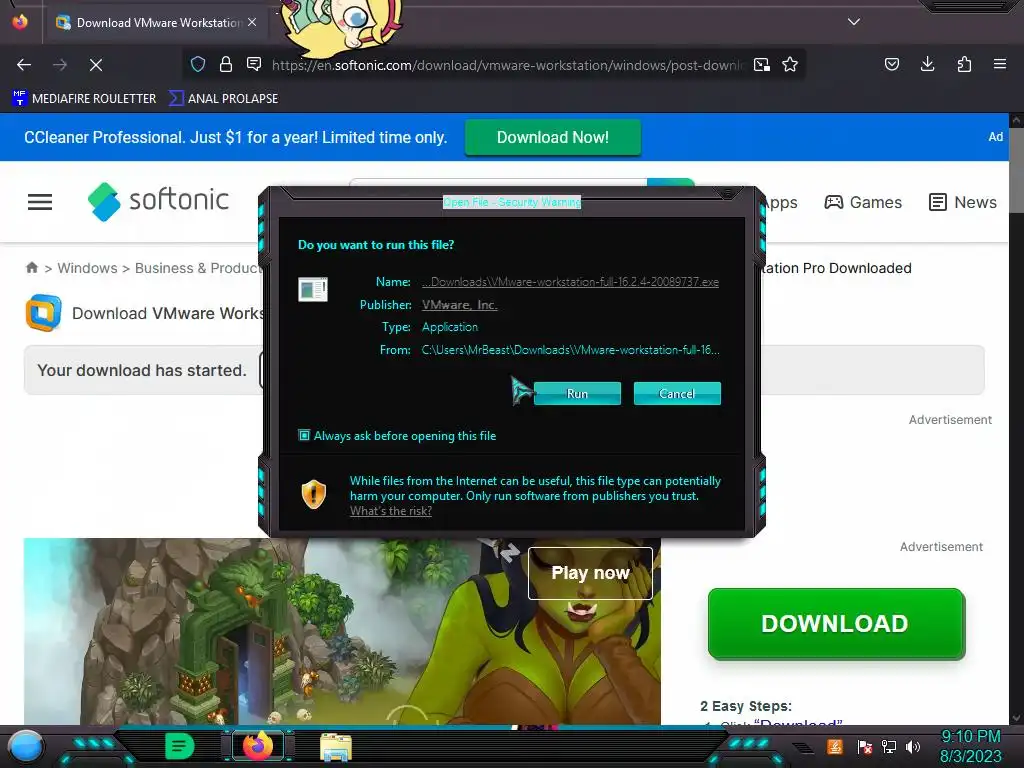Expand the list all tabs chevron

point(854,22)
